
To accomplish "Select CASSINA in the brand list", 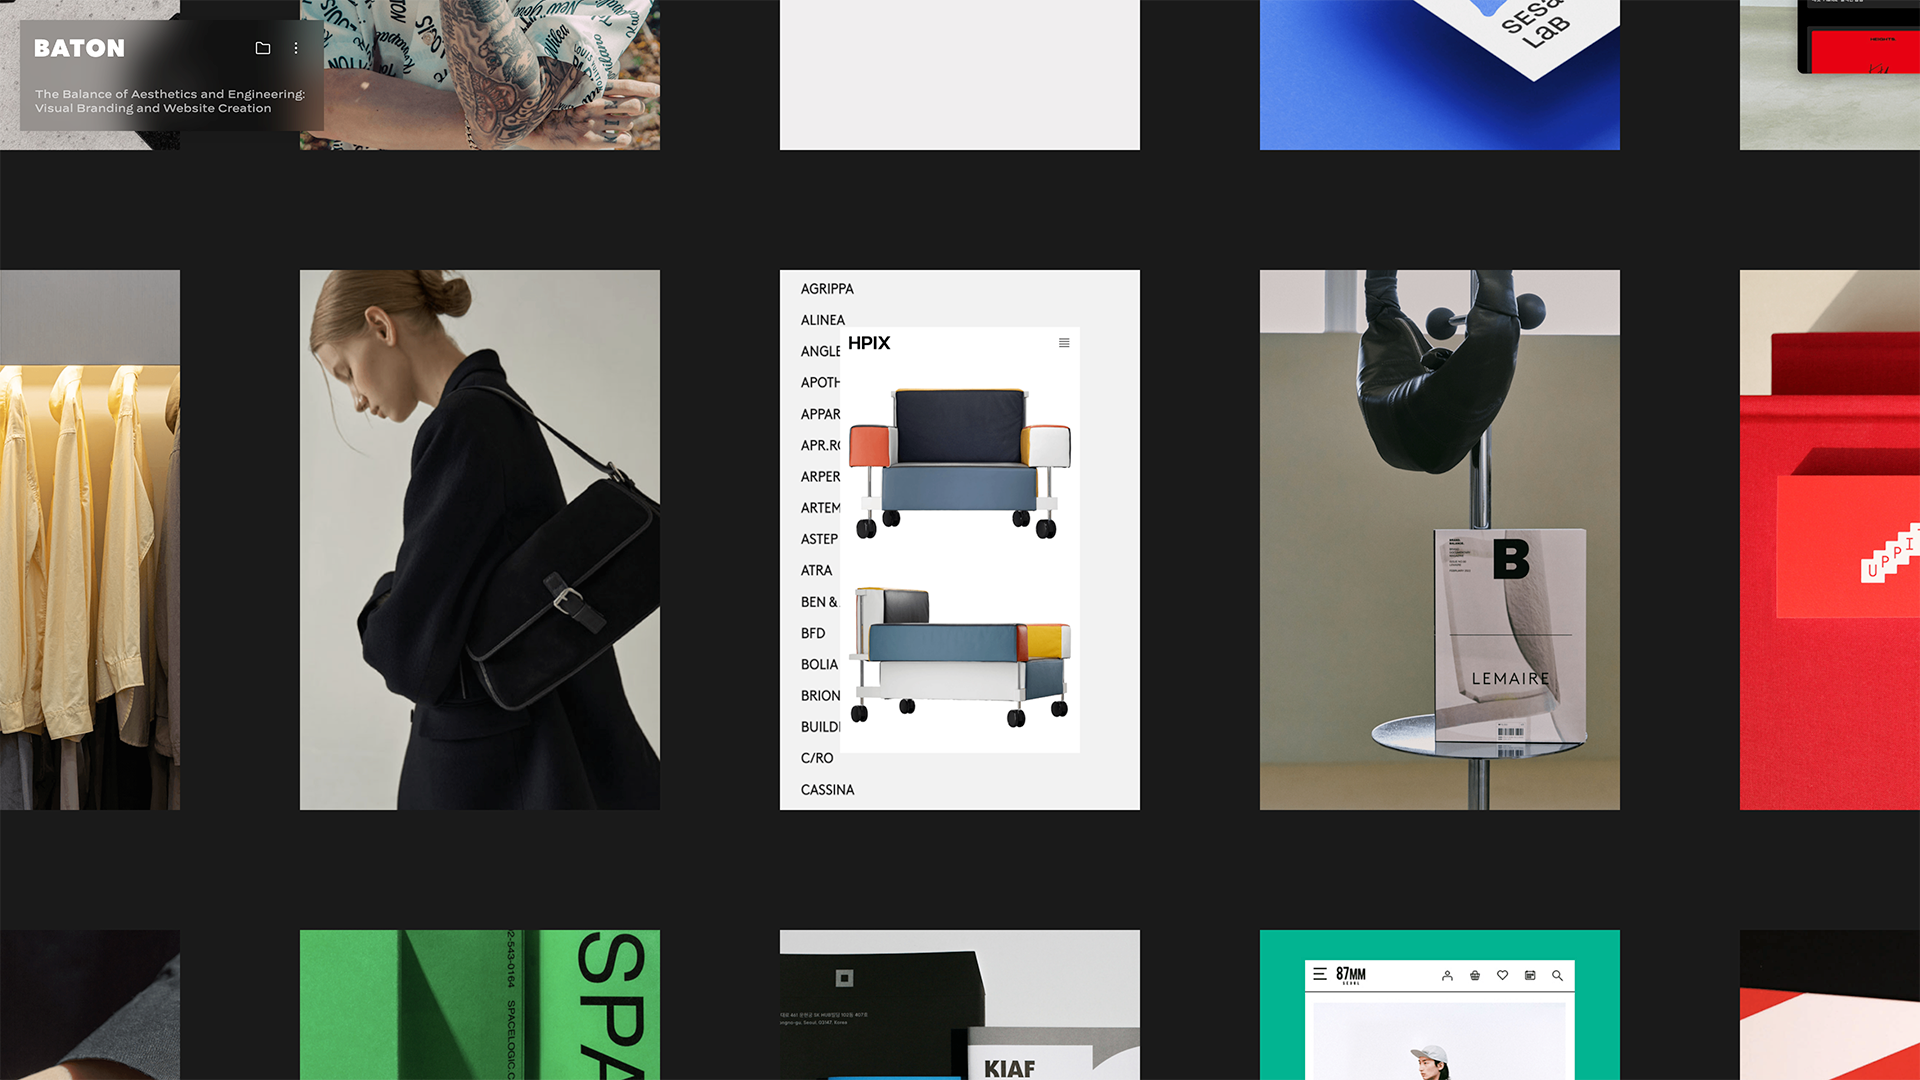I will click(x=827, y=790).
